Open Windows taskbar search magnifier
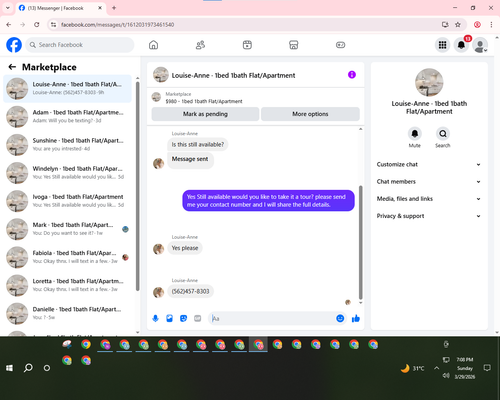This screenshot has height=400, width=500. click(x=28, y=368)
